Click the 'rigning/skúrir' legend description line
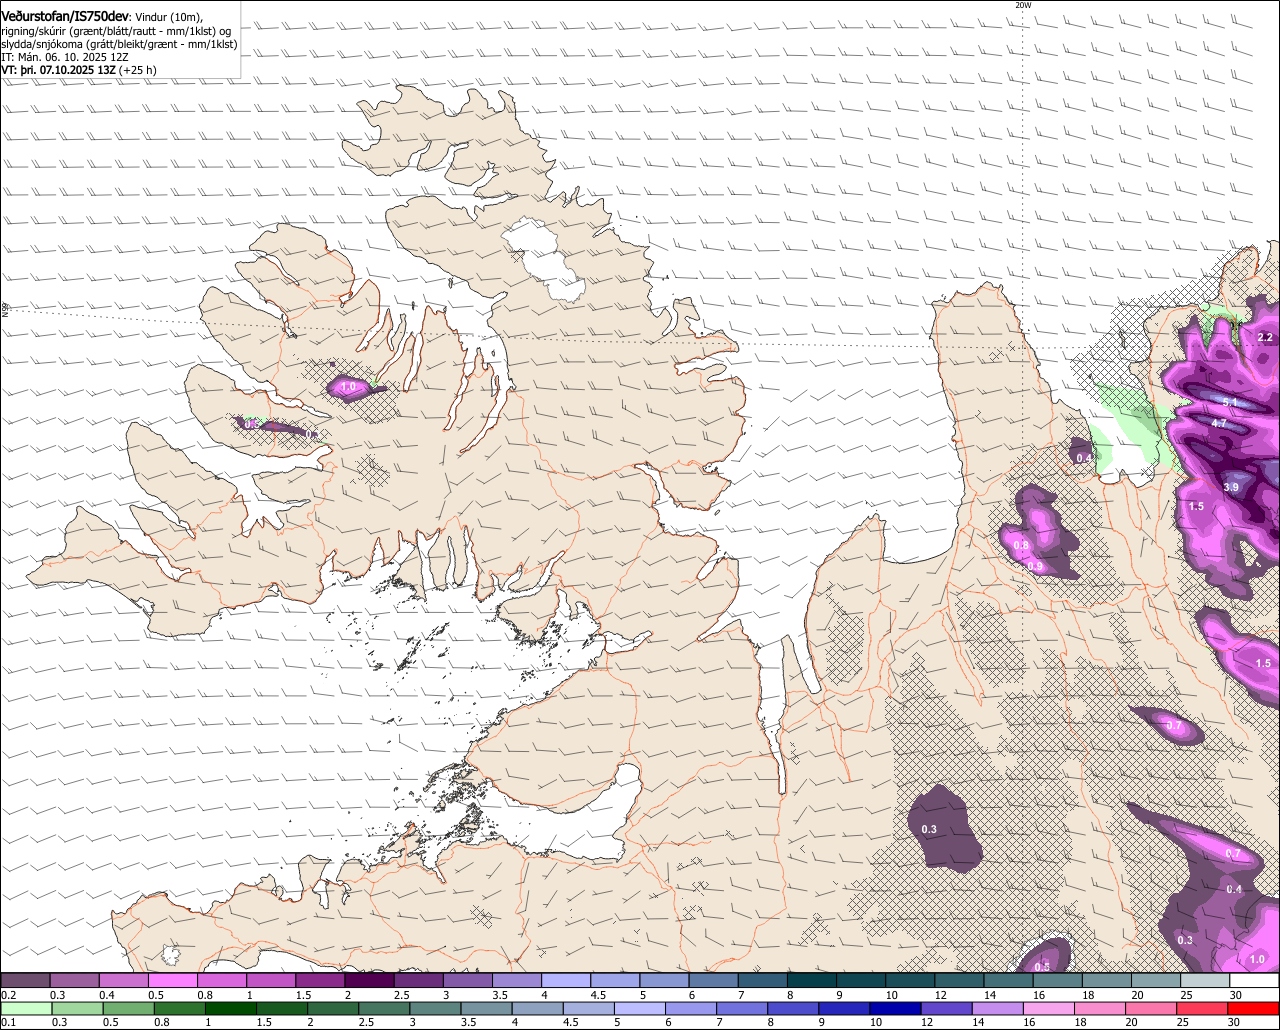1280x1030 pixels. click(x=116, y=31)
